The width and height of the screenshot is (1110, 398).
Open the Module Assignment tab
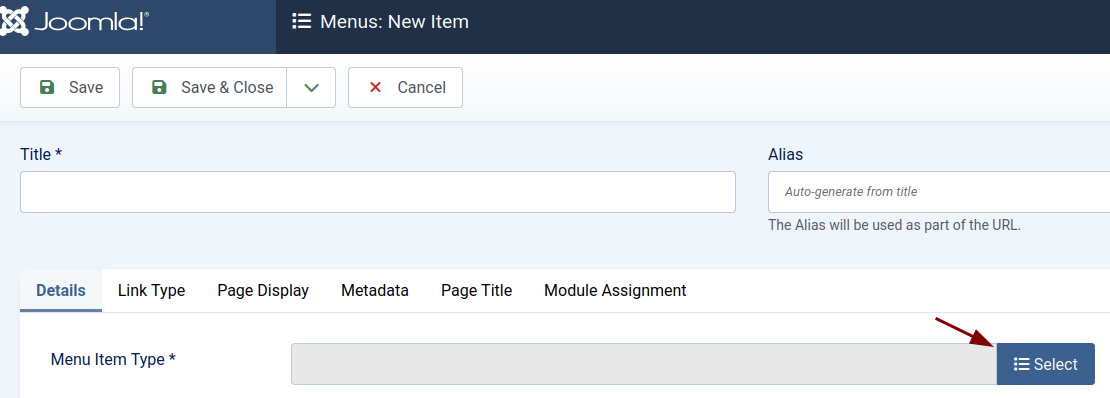(x=615, y=290)
